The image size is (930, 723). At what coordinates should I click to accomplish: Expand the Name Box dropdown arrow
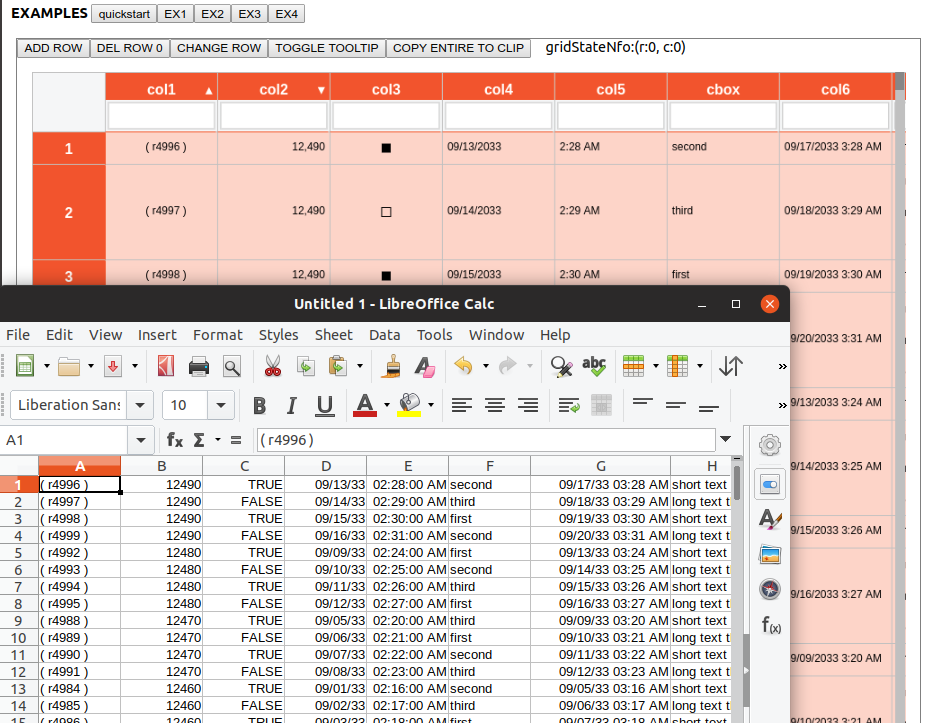[141, 440]
